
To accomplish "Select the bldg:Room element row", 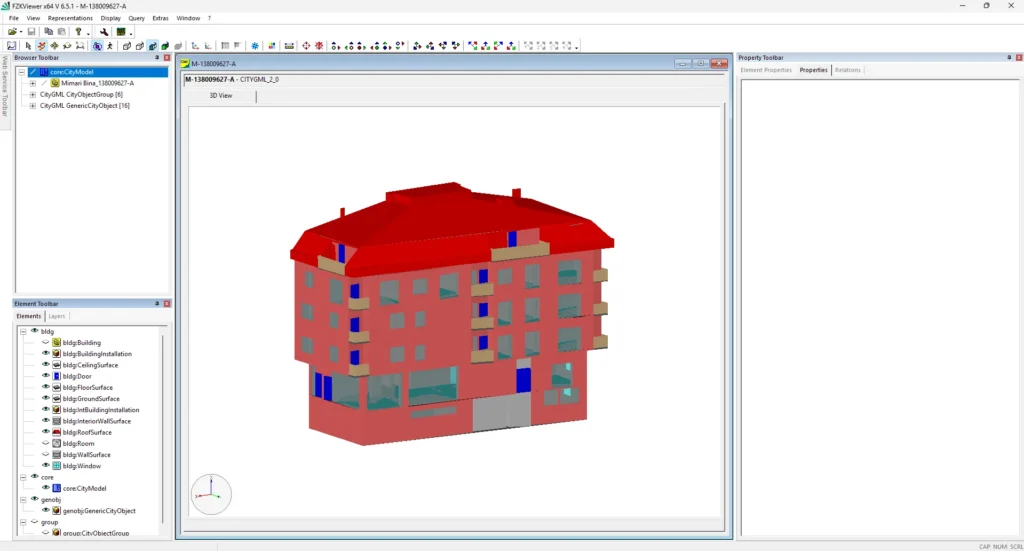I will (x=78, y=443).
